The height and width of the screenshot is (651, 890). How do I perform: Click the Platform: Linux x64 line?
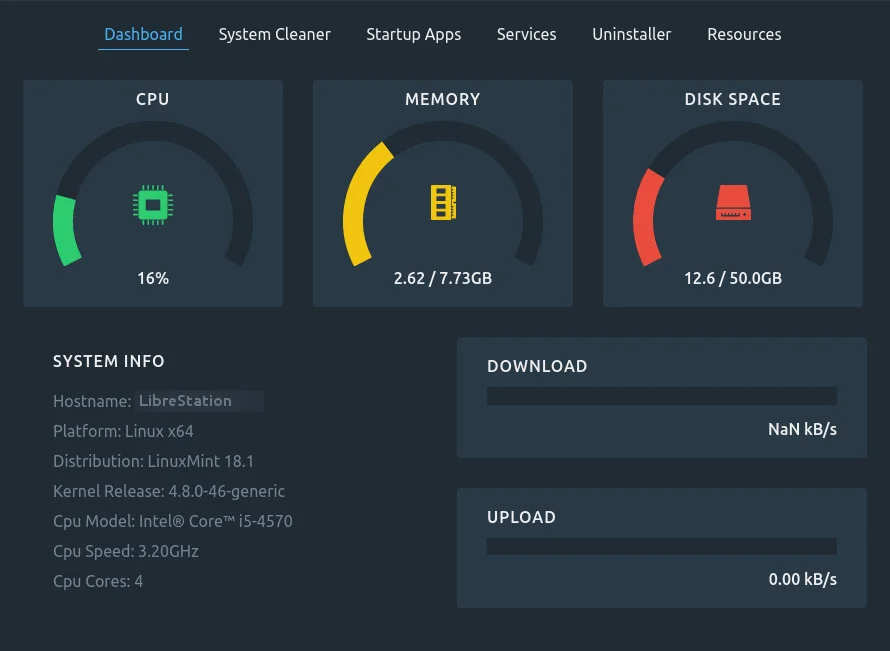coord(123,431)
